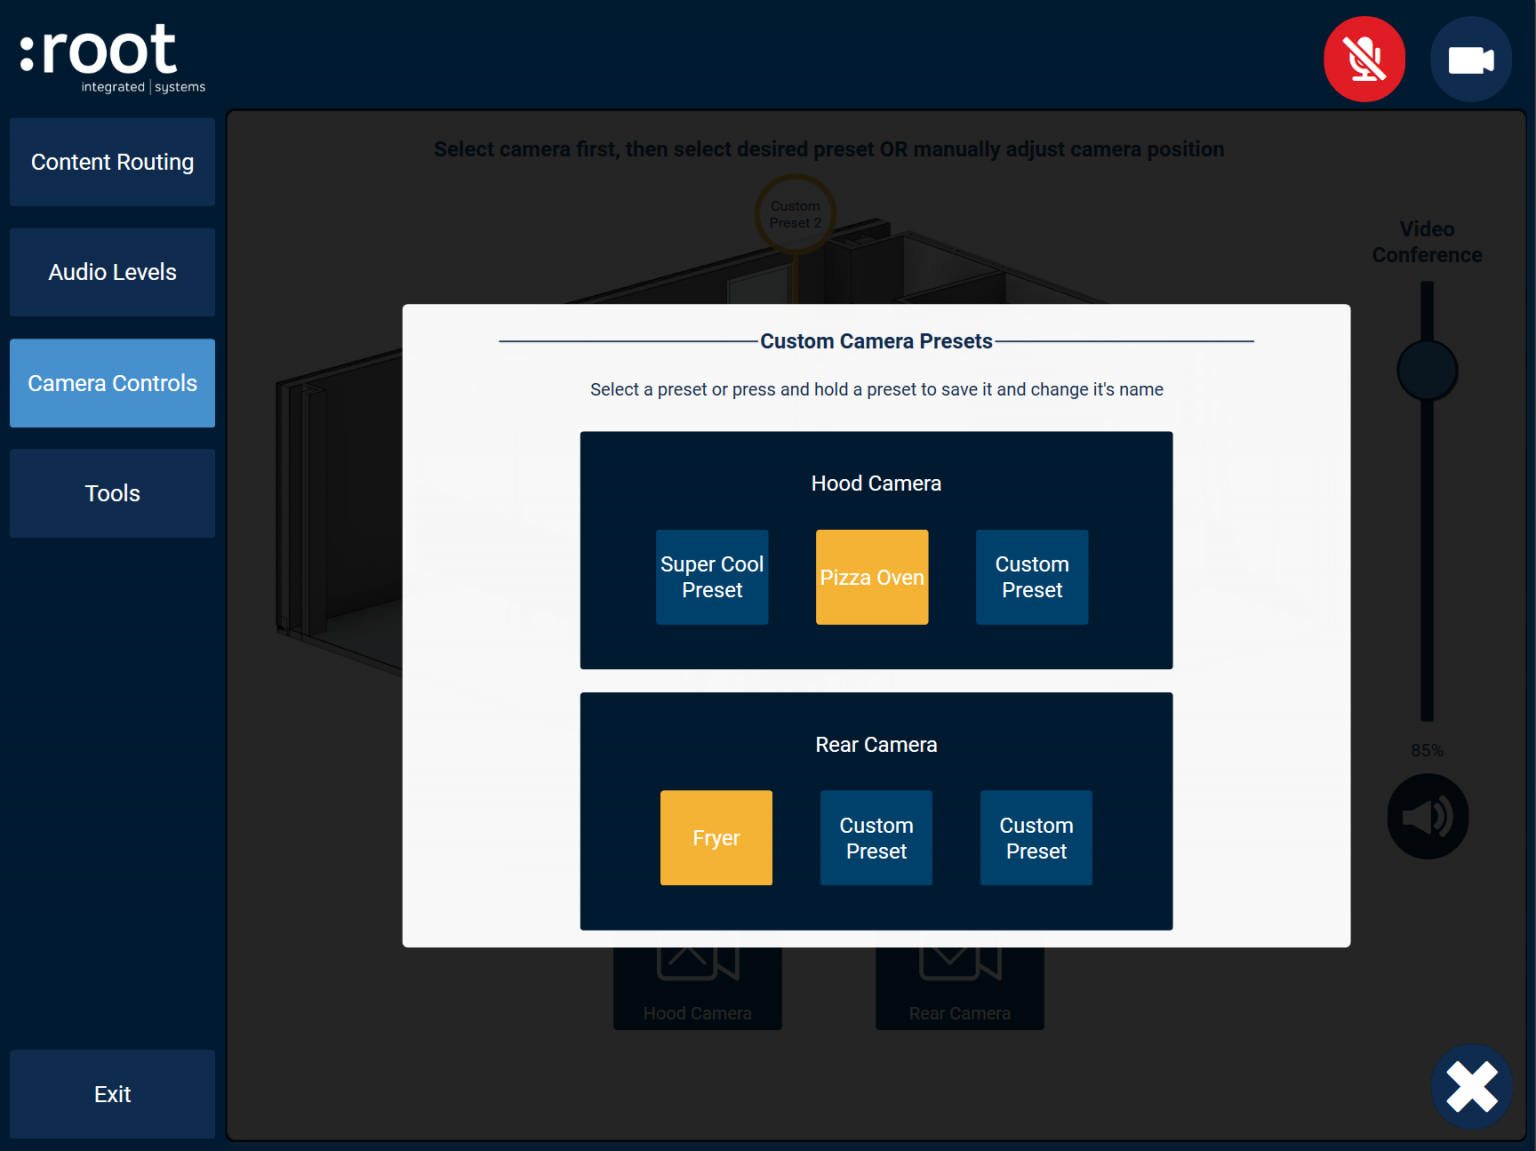
Task: Click the speaker icon below the volume slider
Action: coord(1427,816)
